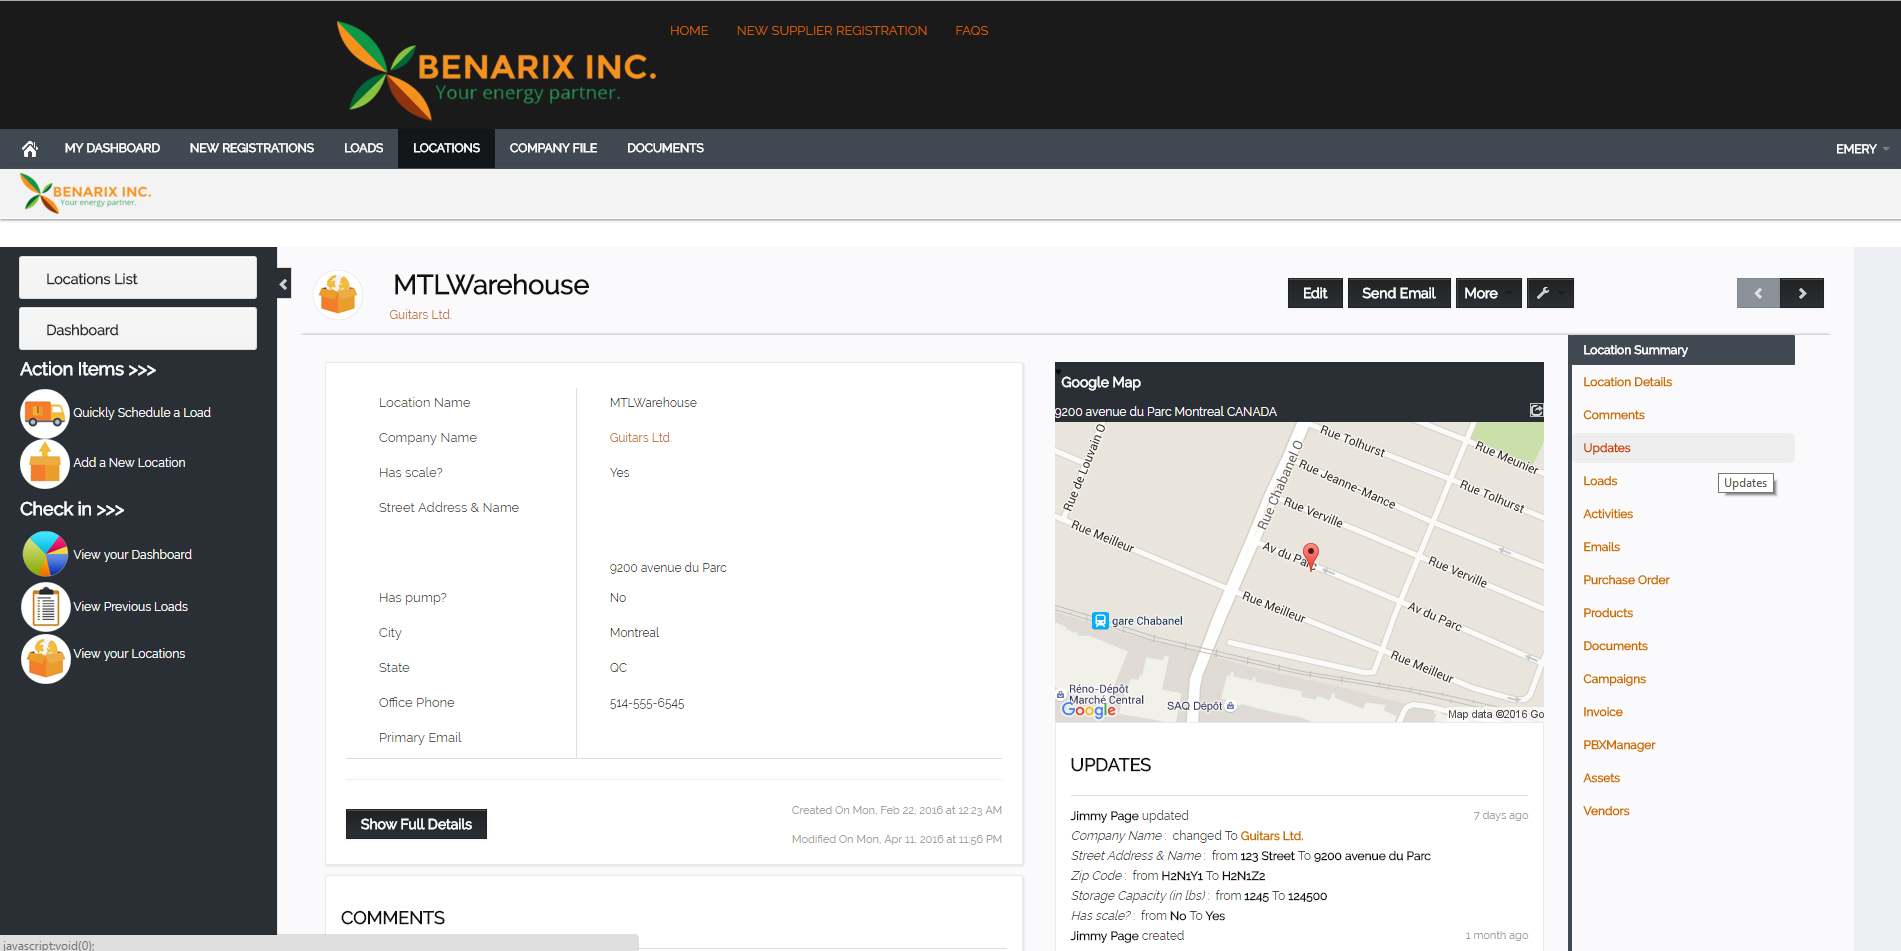1901x951 pixels.
Task: Open the Google map in new window icon
Action: point(1536,410)
